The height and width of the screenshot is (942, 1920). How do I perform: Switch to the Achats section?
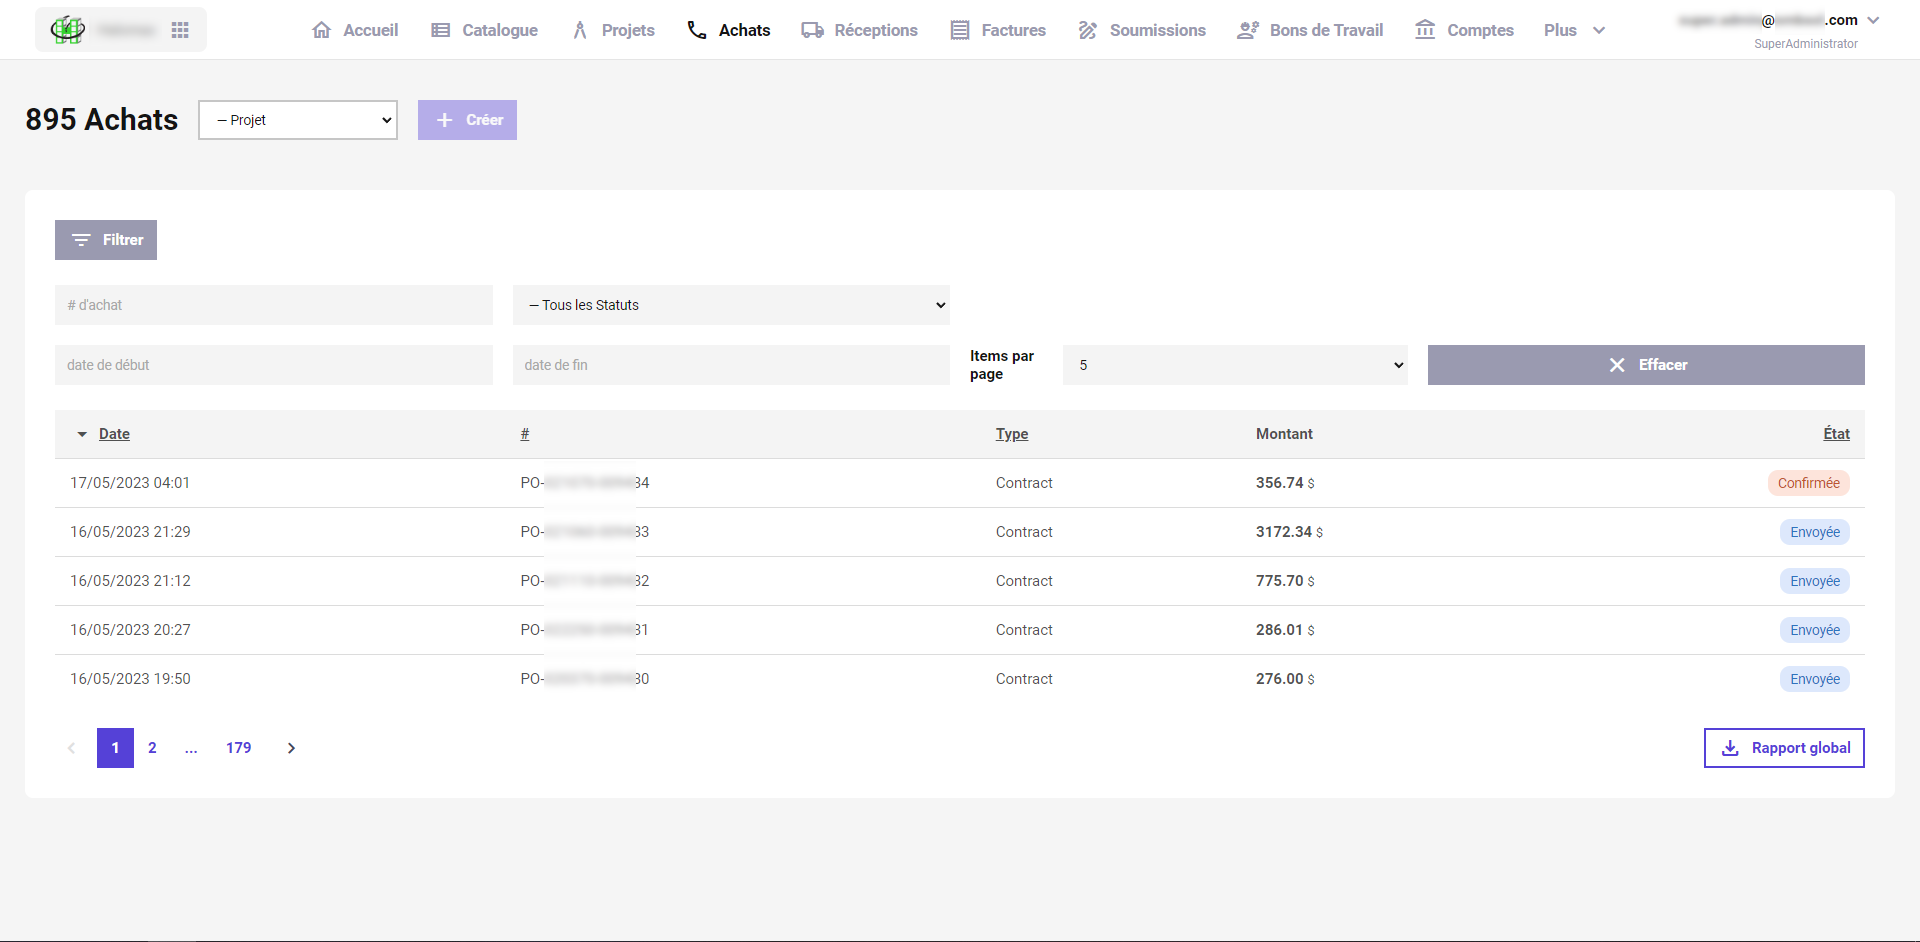point(729,30)
